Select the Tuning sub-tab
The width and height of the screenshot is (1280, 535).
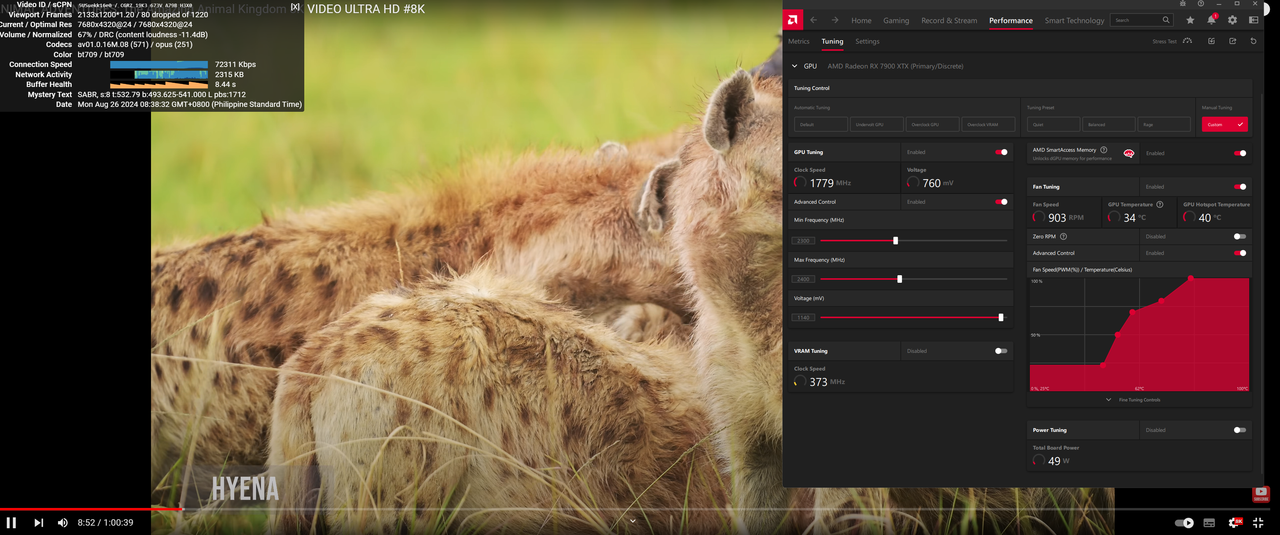tap(832, 41)
